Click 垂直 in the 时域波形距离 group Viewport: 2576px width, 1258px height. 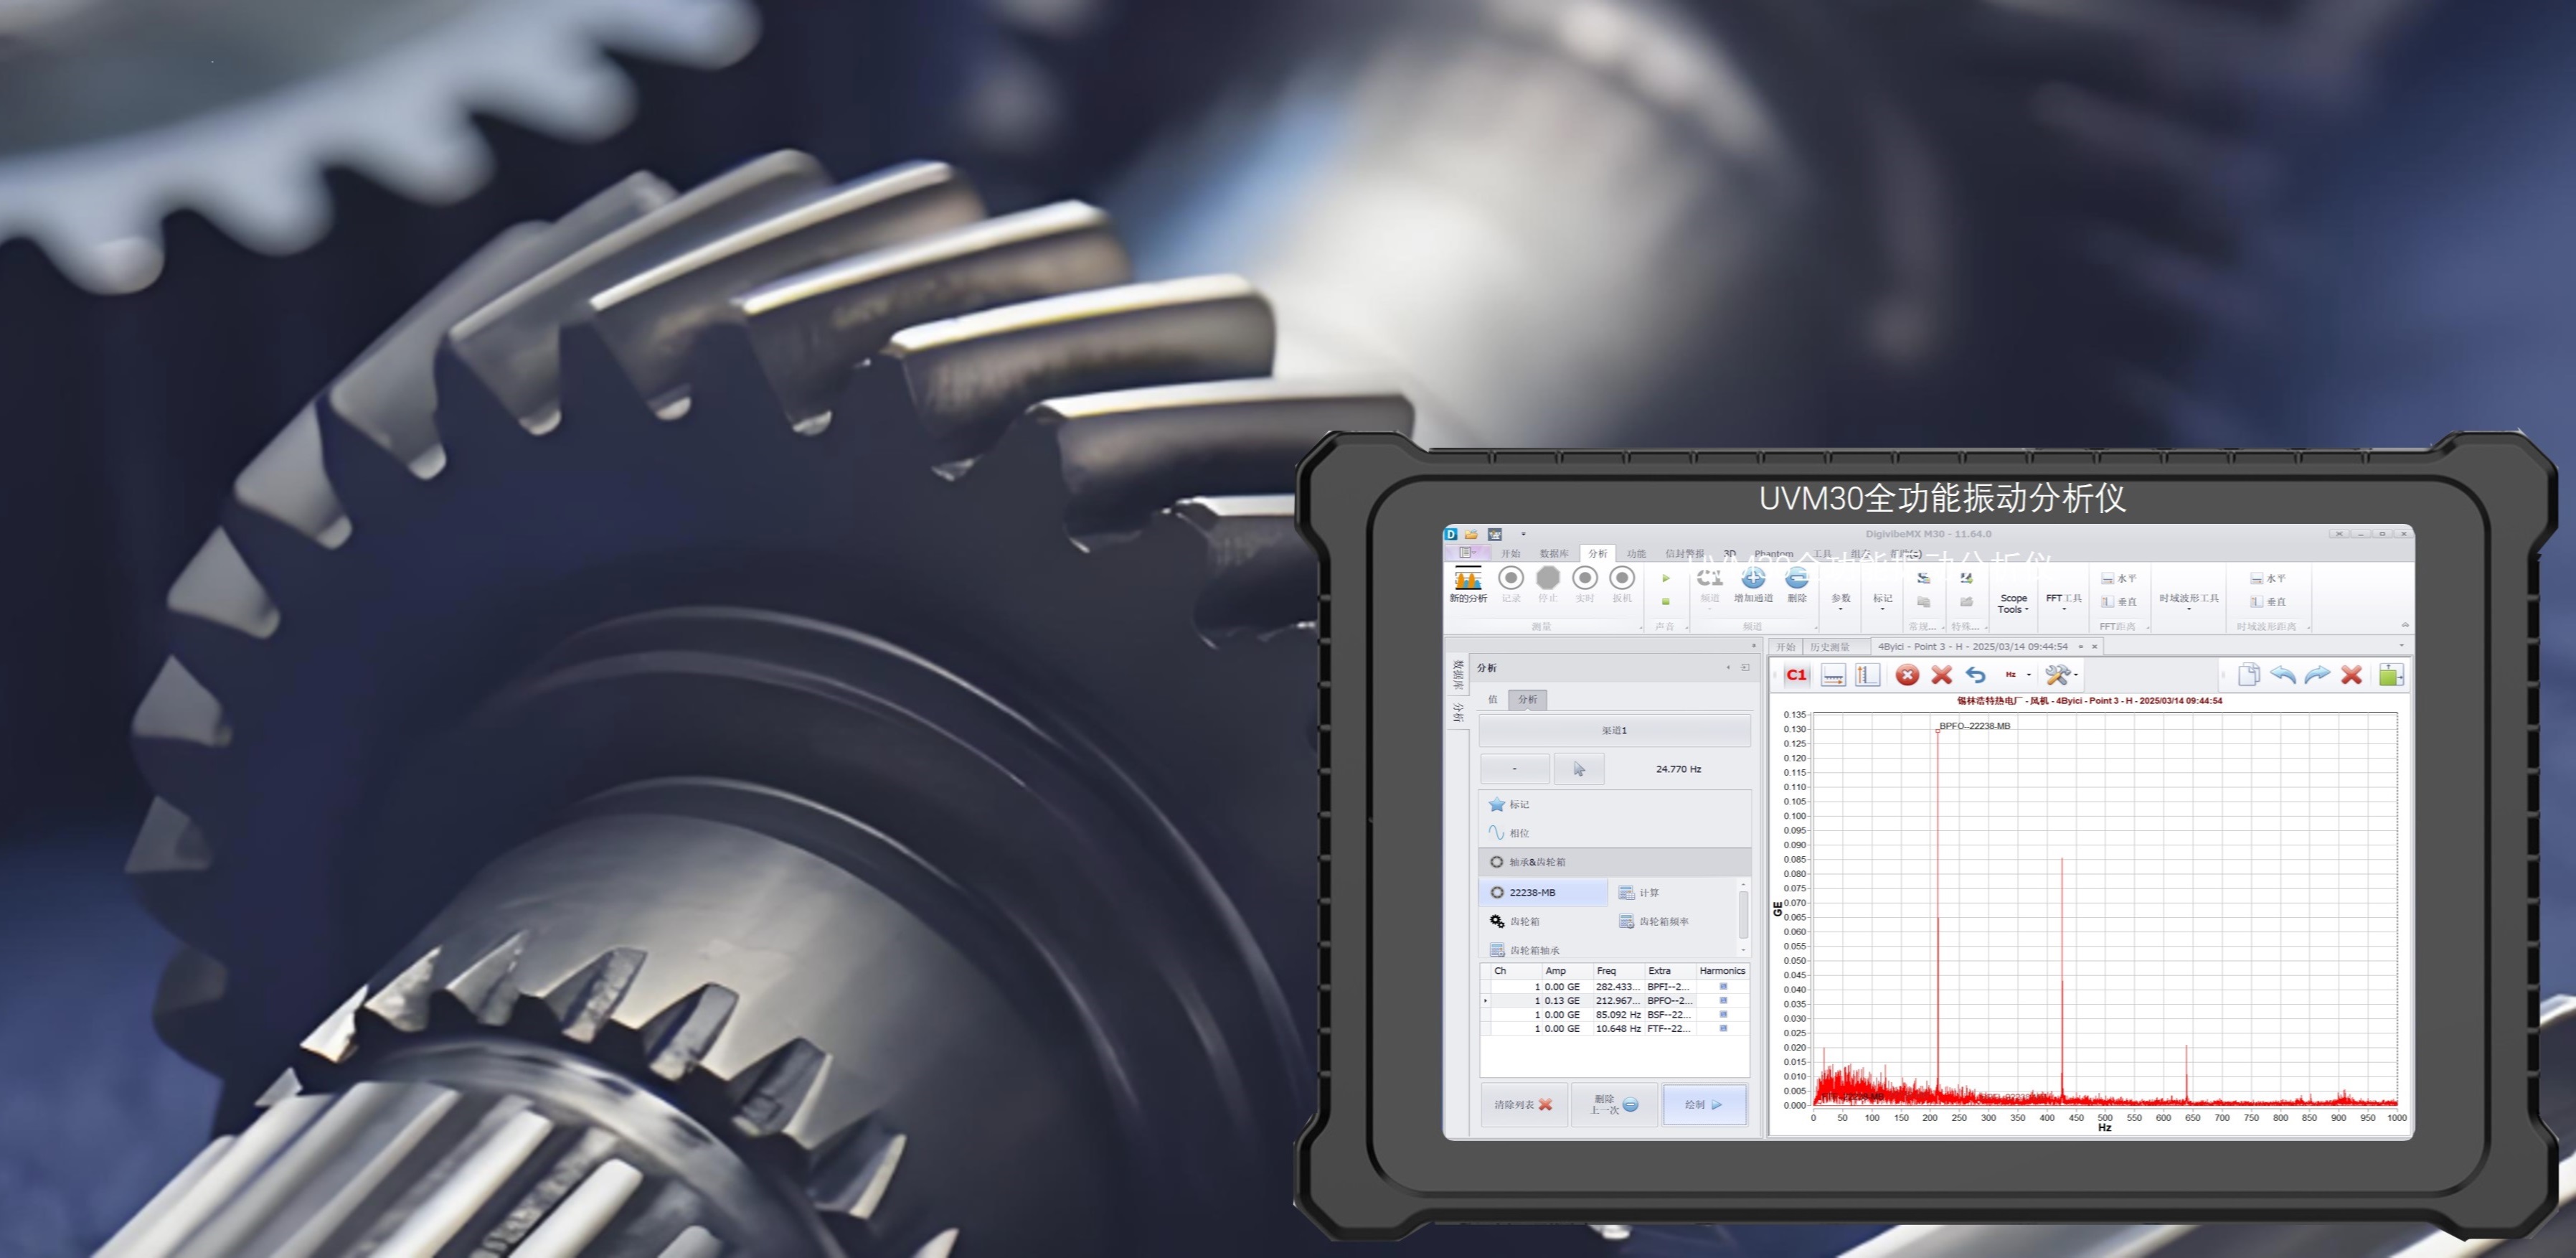point(2268,601)
